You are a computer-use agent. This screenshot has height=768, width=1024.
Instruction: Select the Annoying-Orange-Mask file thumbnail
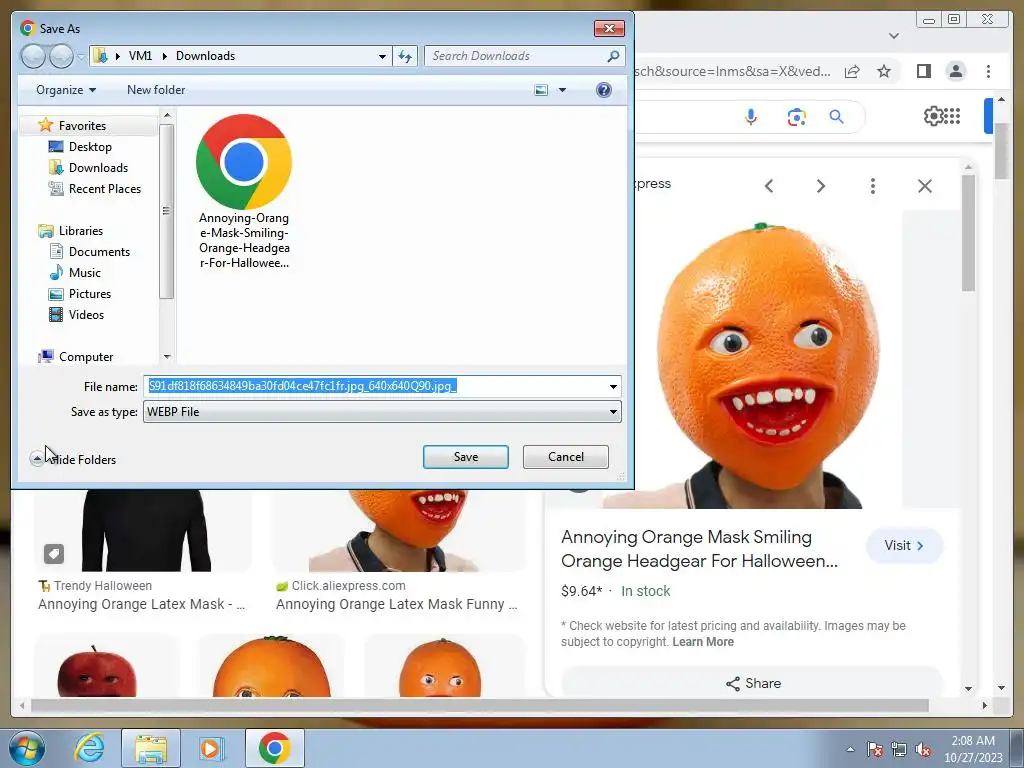244,191
